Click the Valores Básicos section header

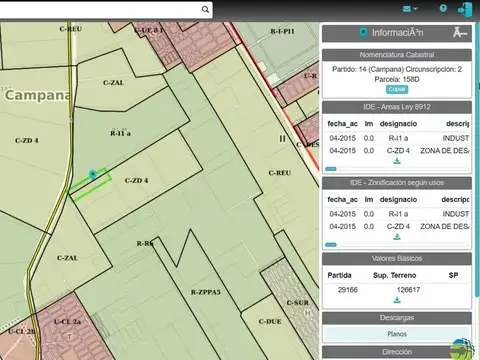coord(397,258)
